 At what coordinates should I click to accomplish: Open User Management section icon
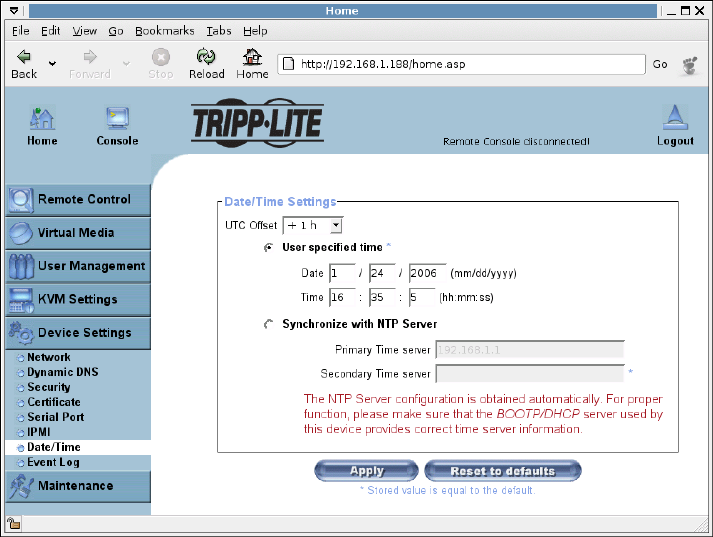tap(21, 266)
